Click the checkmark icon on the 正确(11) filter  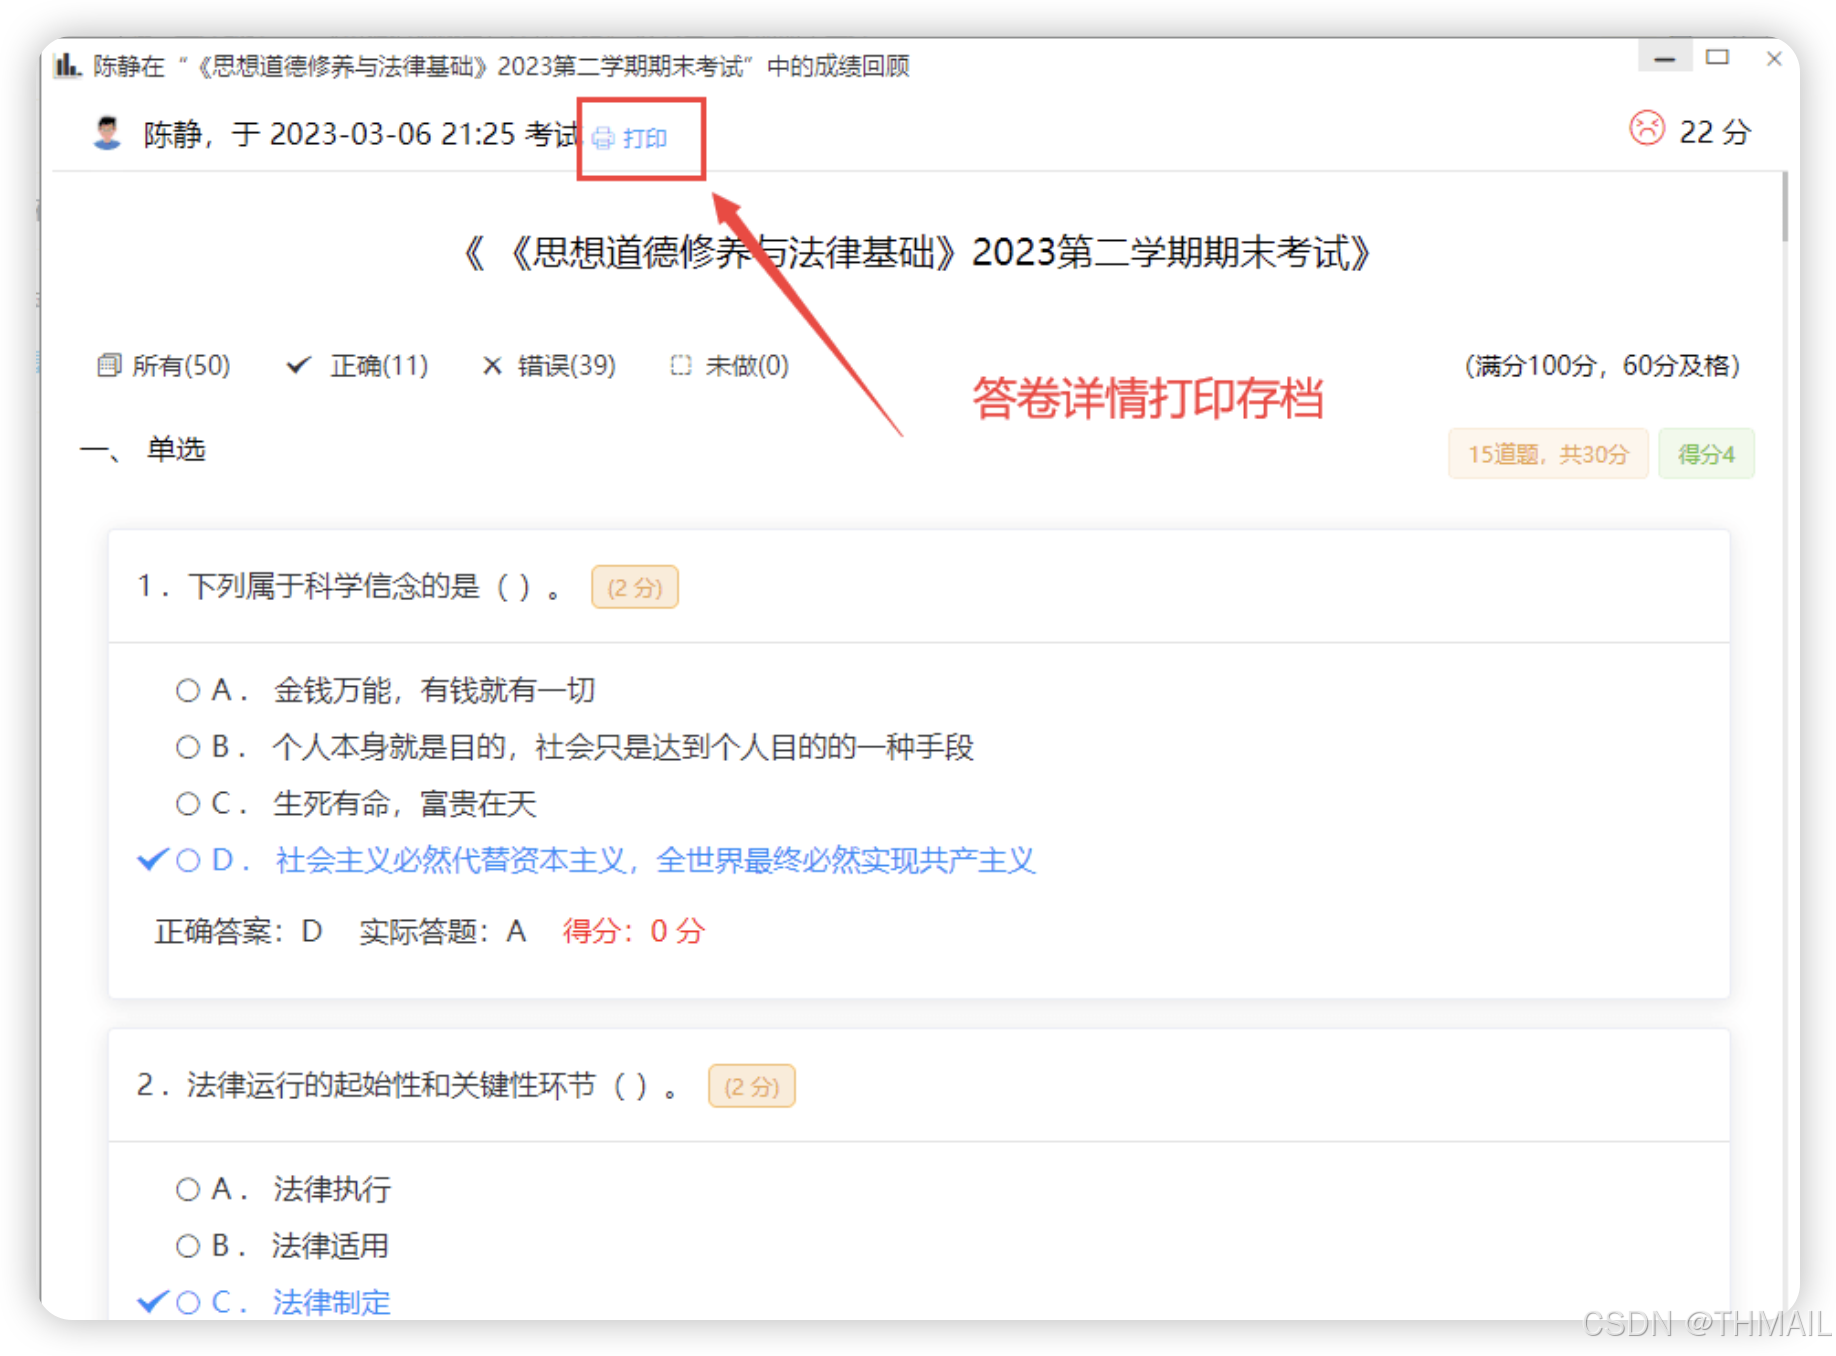coord(298,365)
